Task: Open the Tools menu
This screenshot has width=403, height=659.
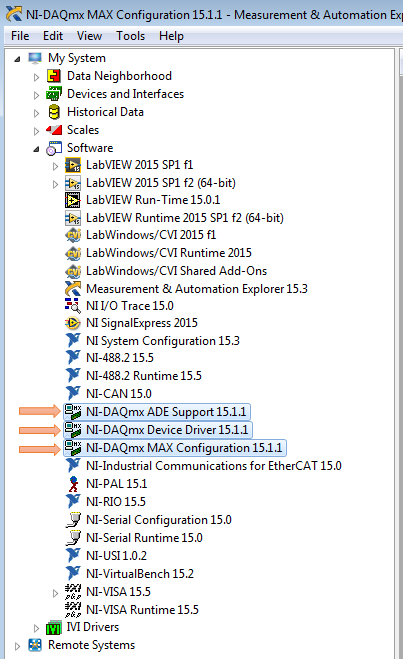Action: 131,36
